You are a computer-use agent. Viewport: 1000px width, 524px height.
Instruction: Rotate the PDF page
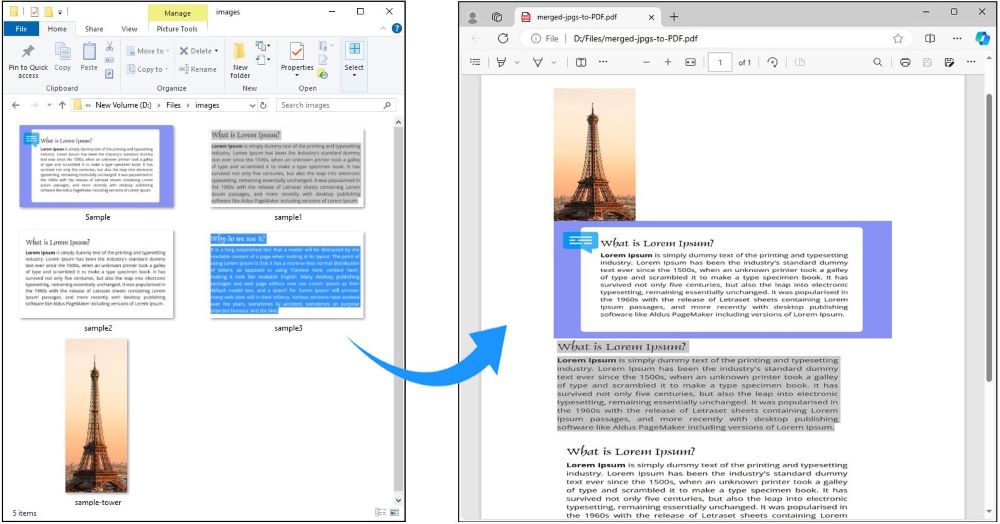772,62
